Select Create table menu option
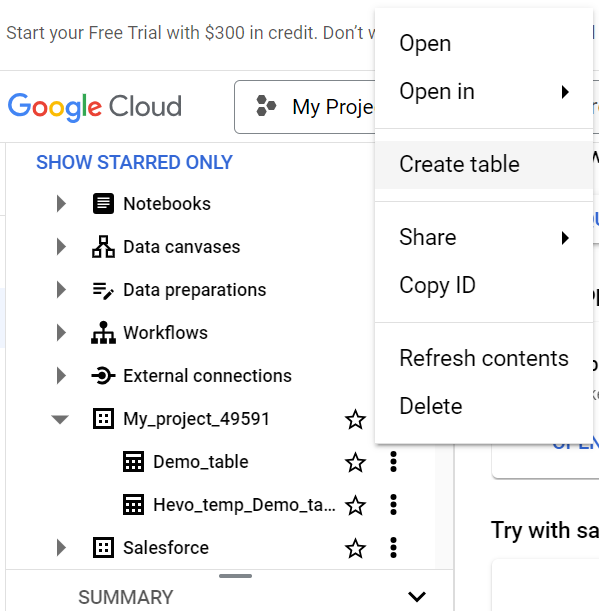Viewport: 599px width, 611px height. coord(484,164)
